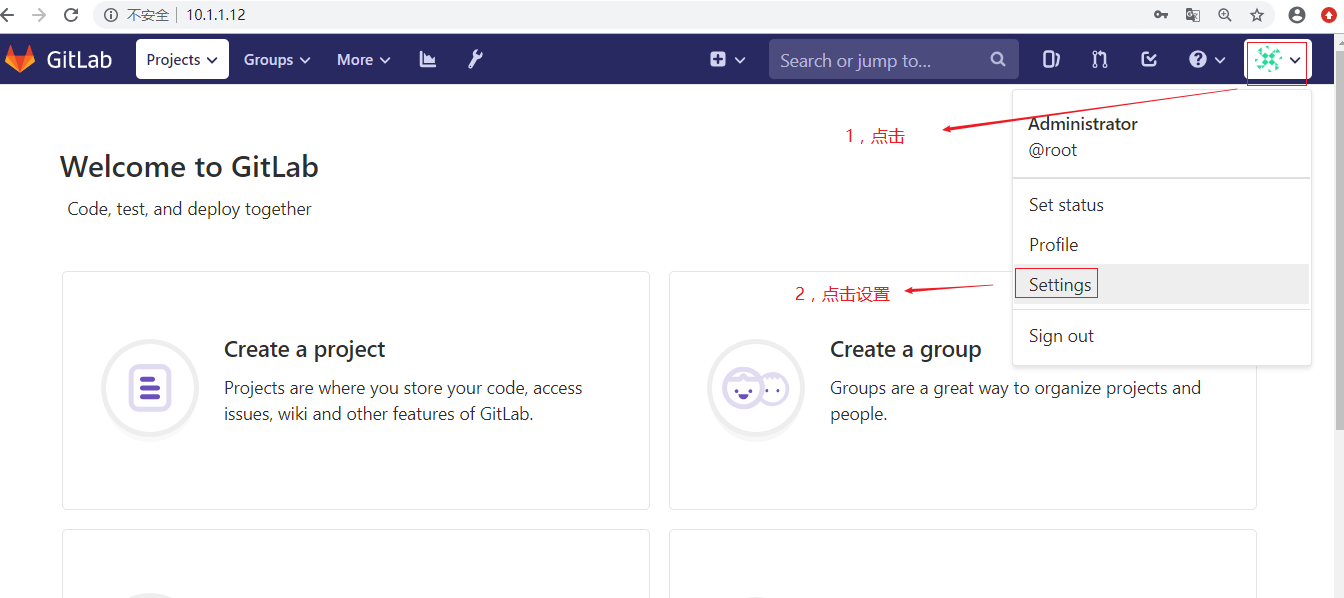Click the zoom magnifier icon in address bar
Viewport: 1344px width, 598px height.
[x=1225, y=15]
